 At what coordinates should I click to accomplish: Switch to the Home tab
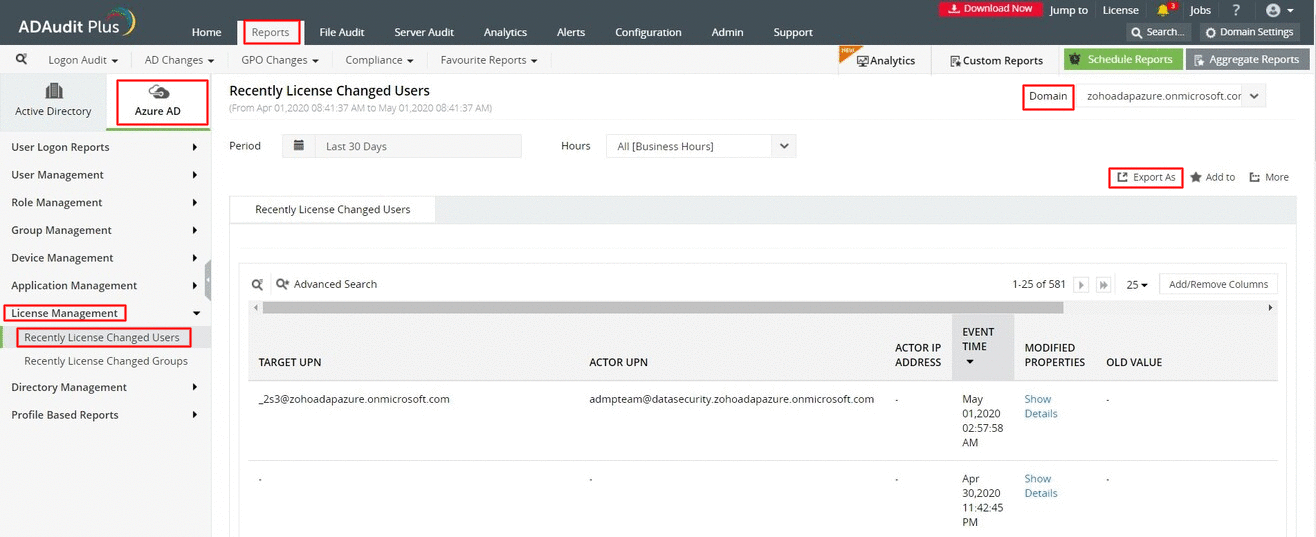(206, 32)
